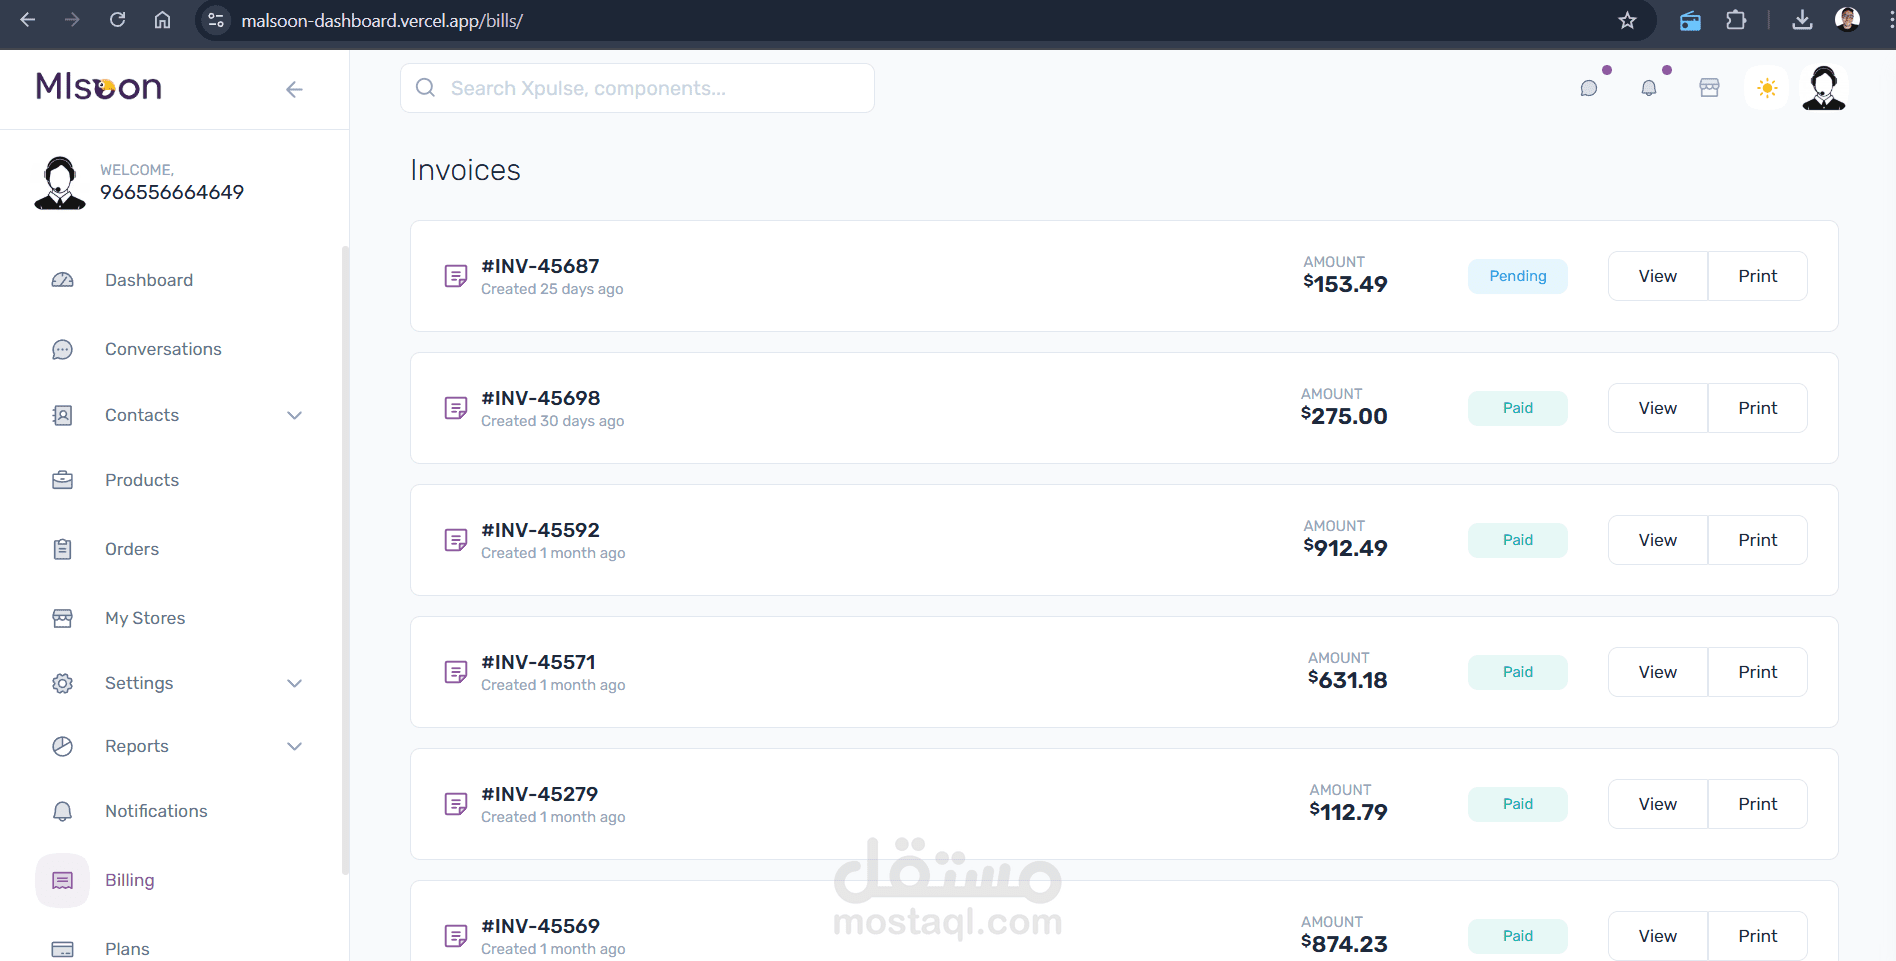1896x961 pixels.
Task: Click Paid badge of #INV-45698
Action: 1518,408
